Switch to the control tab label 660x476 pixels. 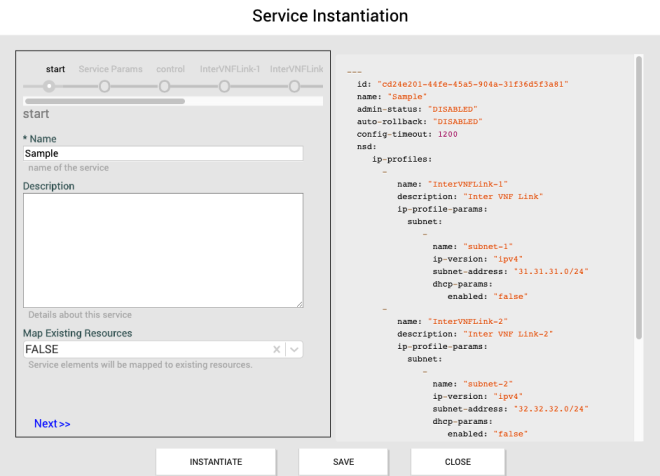pos(170,69)
